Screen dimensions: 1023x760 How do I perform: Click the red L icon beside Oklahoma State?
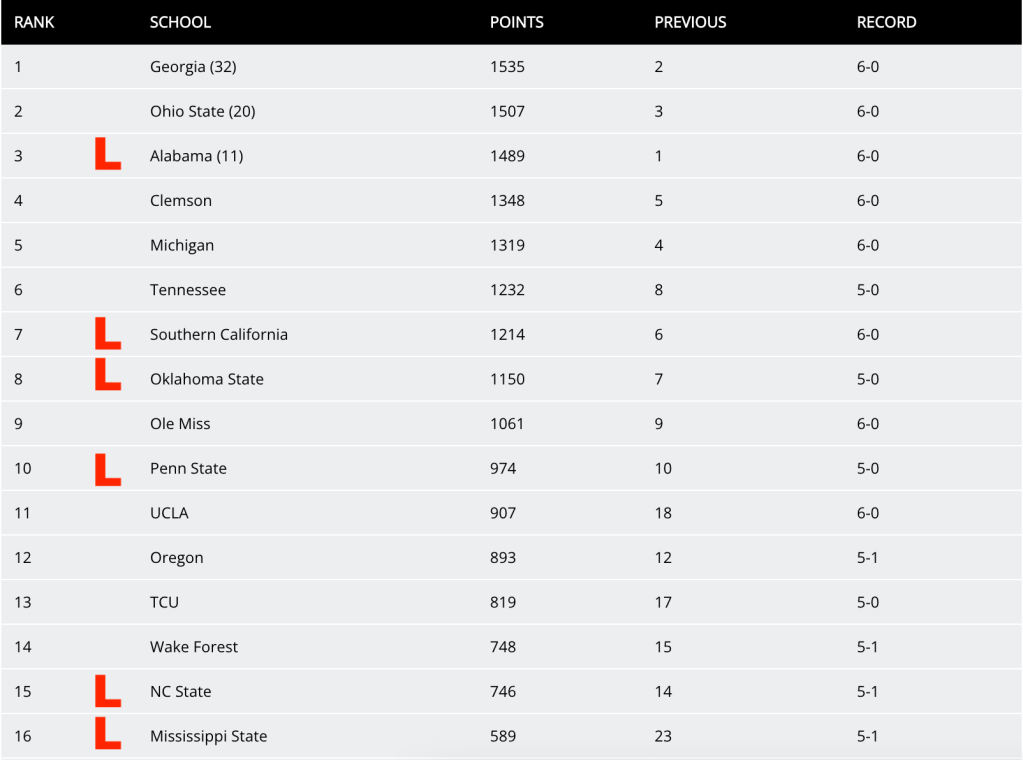pyautogui.click(x=107, y=375)
